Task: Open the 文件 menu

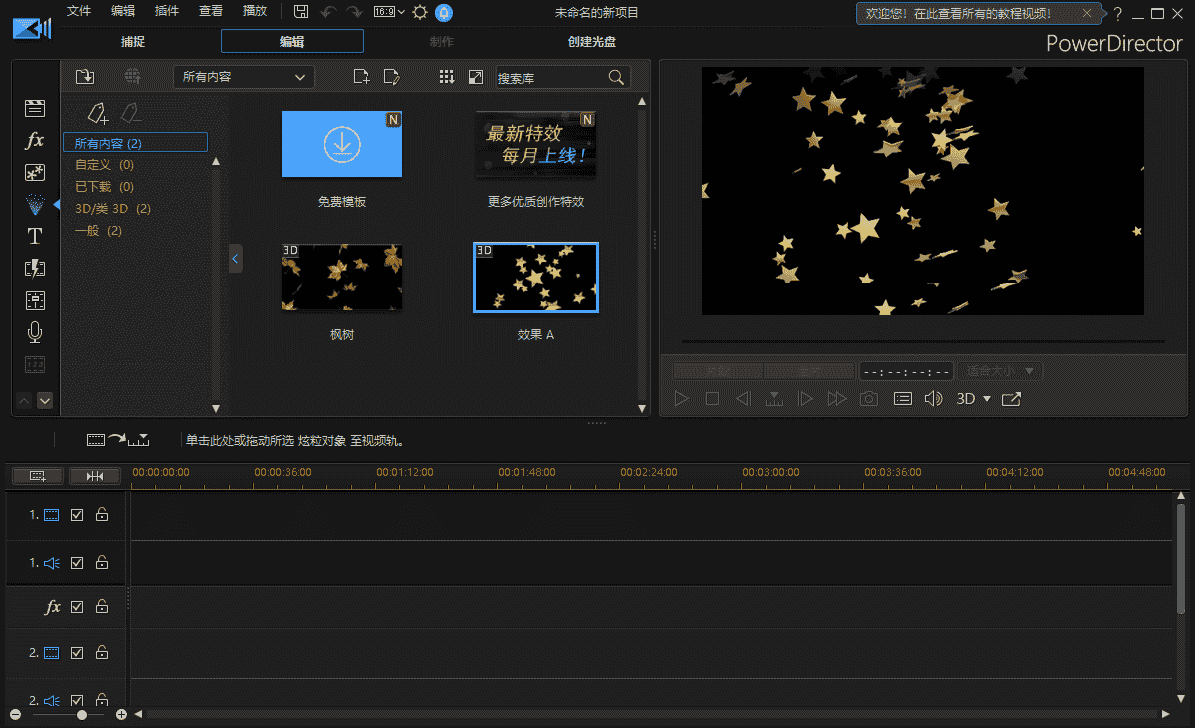Action: tap(78, 12)
